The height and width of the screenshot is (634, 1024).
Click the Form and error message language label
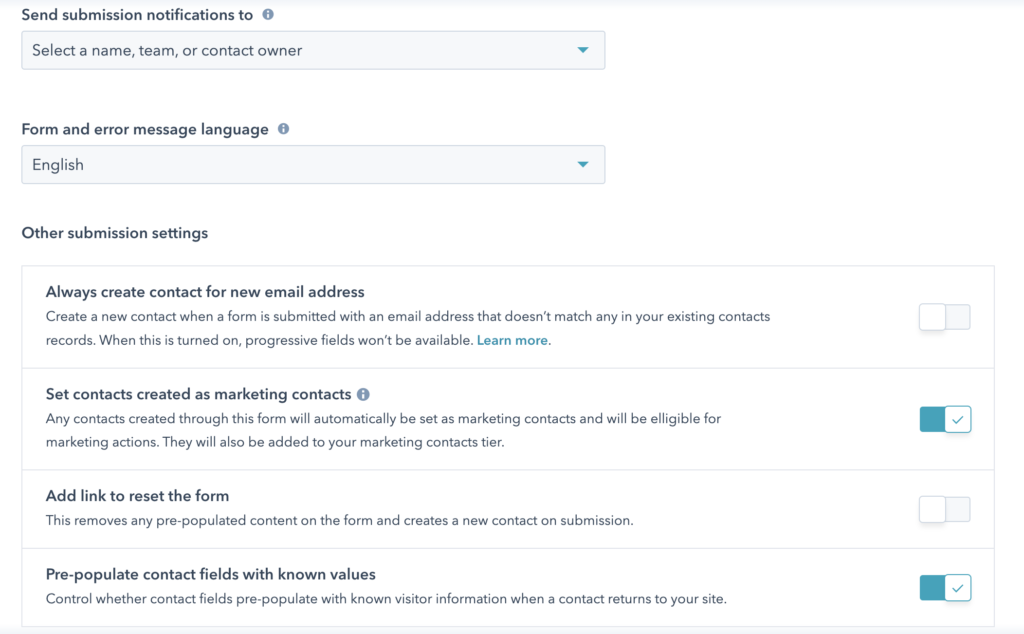coord(145,129)
